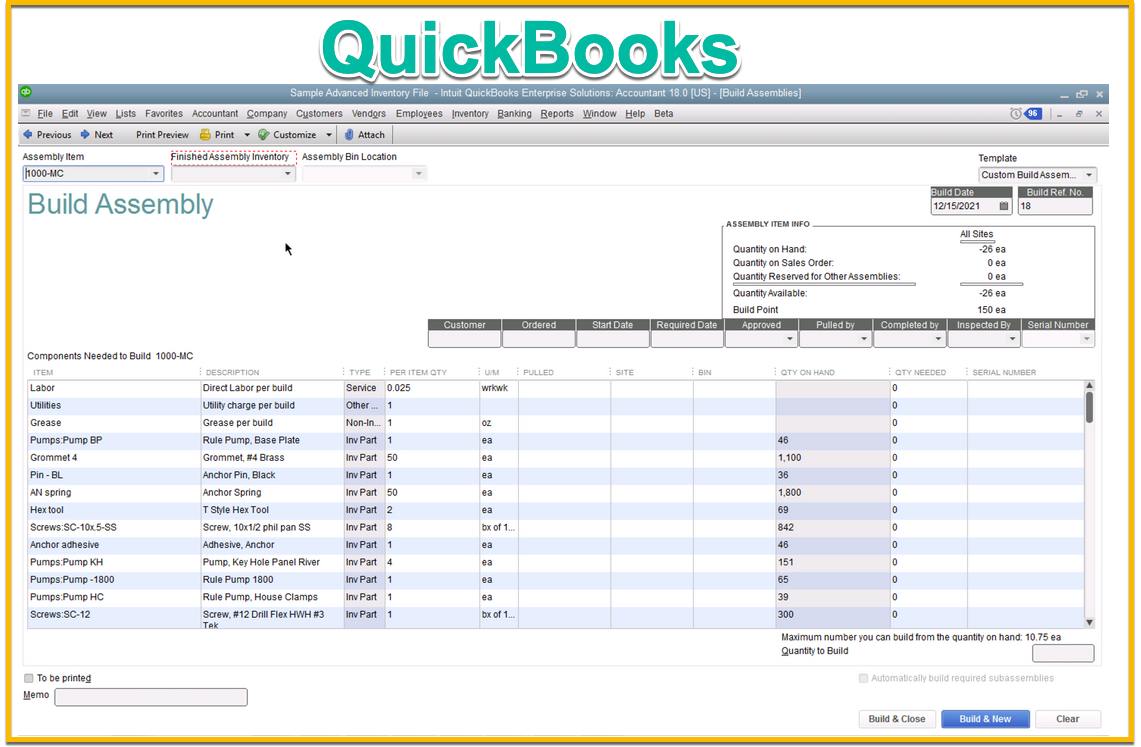Click the QuickBooks logo in title bar

pyautogui.click(x=26, y=92)
